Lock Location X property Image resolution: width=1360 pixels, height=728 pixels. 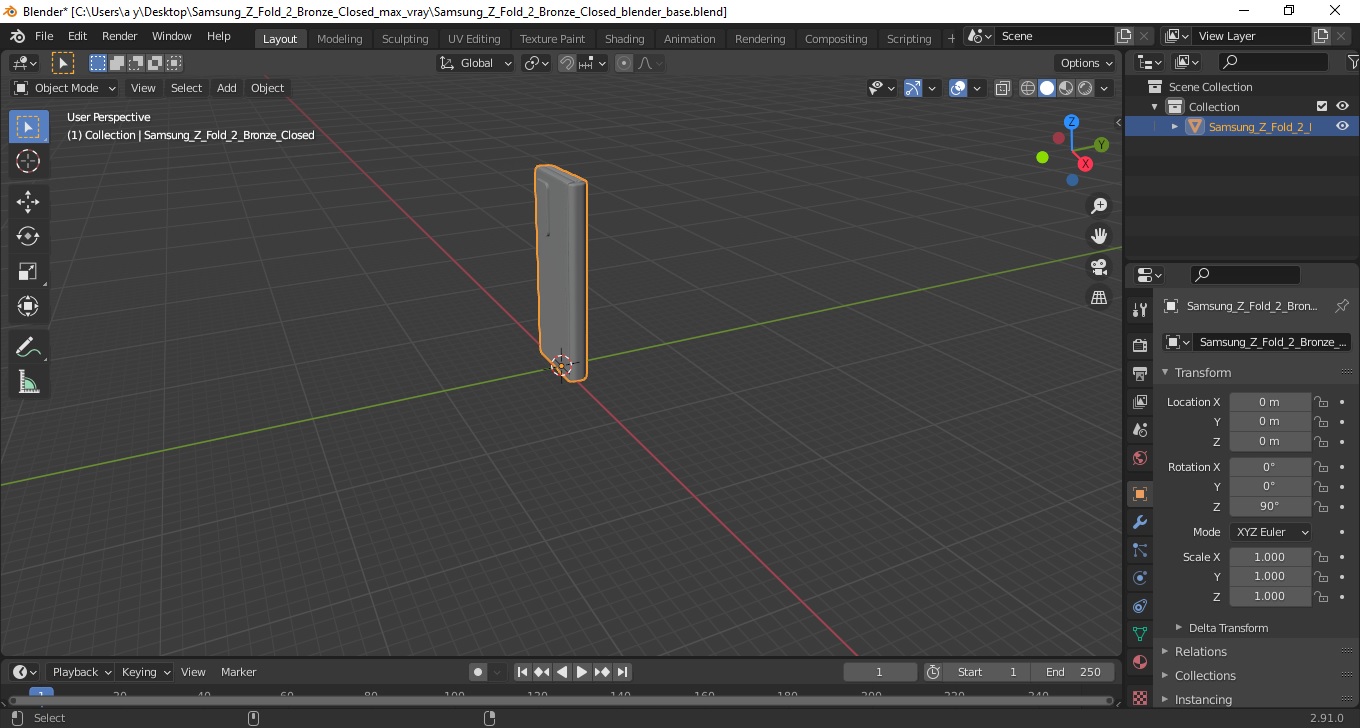pos(1321,402)
